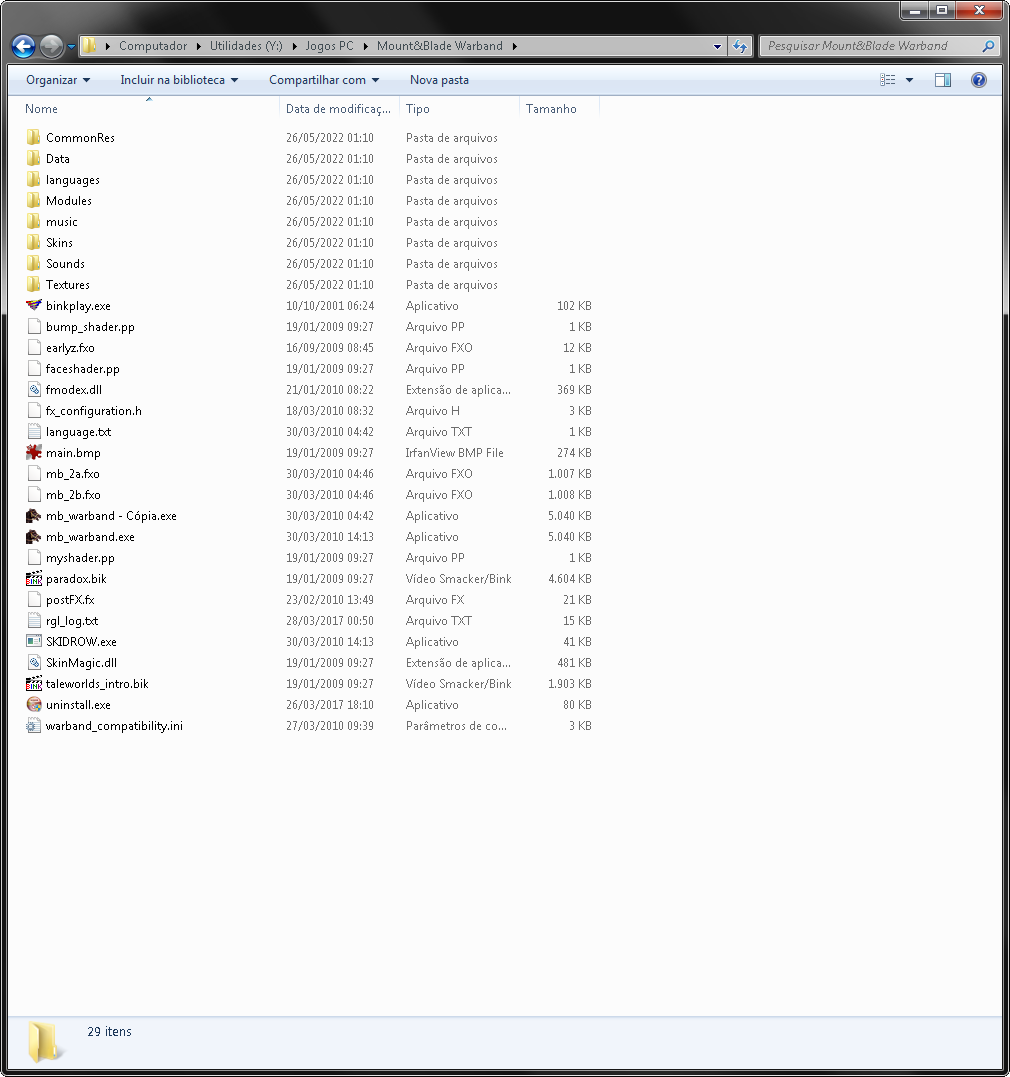
Task: Expand the view options dropdown arrow
Action: click(910, 80)
